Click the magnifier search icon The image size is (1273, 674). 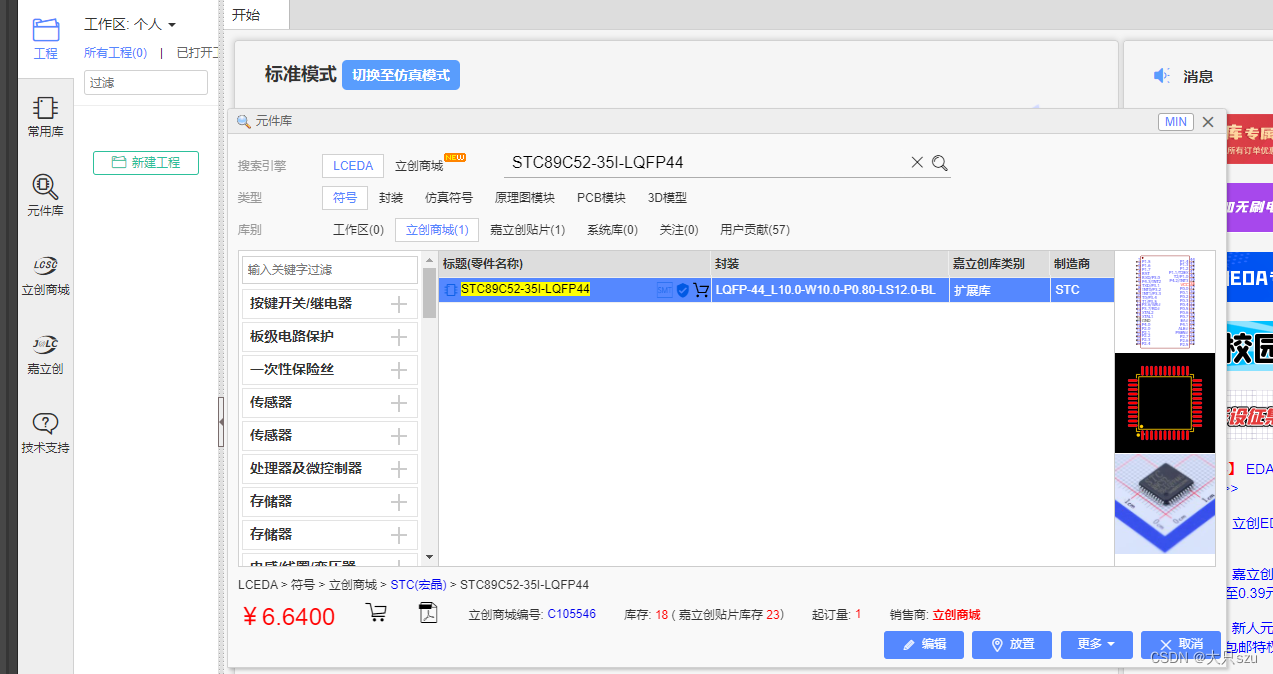(x=940, y=163)
